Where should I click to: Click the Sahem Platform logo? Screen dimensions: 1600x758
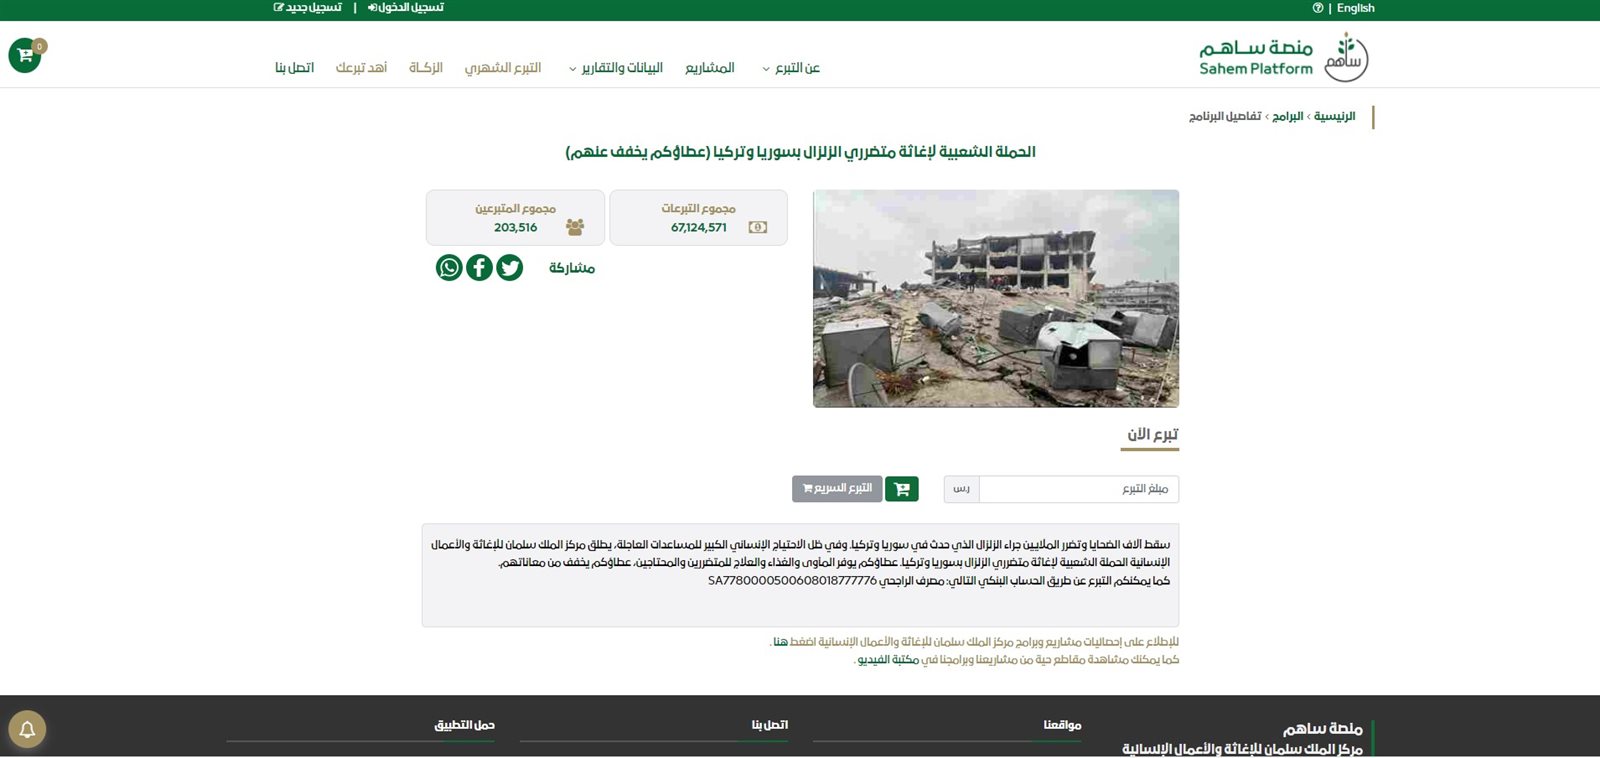[x=1284, y=57]
